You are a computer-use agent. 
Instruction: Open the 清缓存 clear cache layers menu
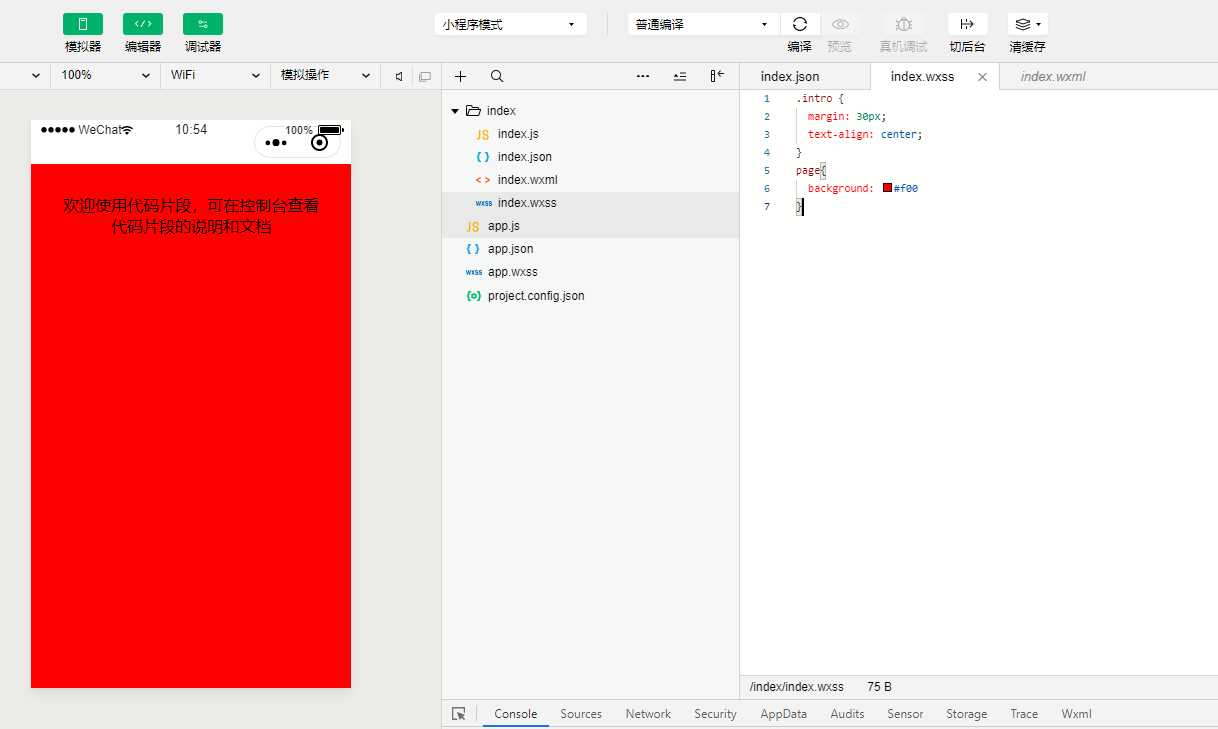tap(1028, 24)
